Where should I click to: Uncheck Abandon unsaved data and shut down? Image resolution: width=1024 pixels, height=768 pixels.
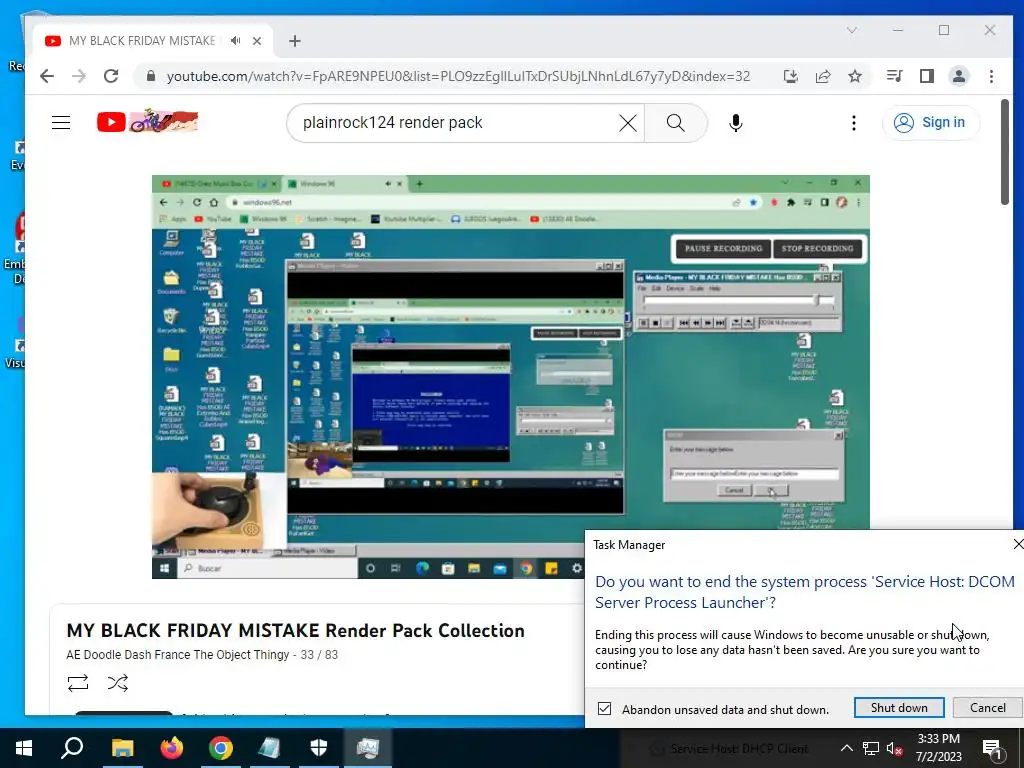coord(605,709)
